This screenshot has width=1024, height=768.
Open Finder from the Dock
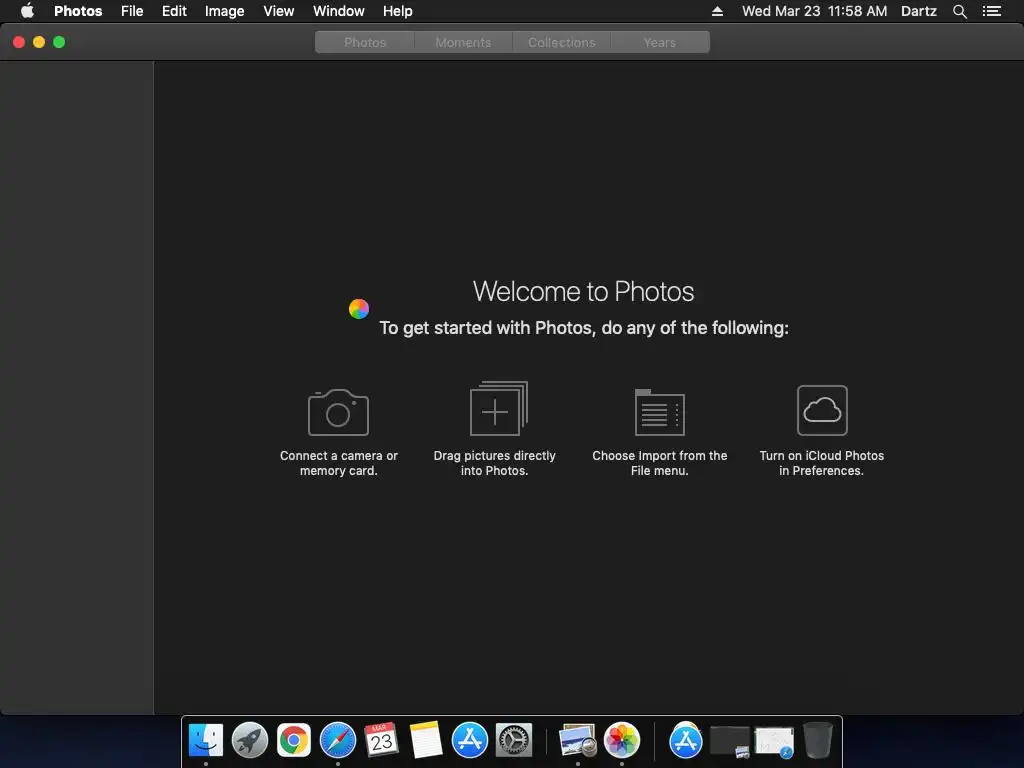[x=206, y=741]
